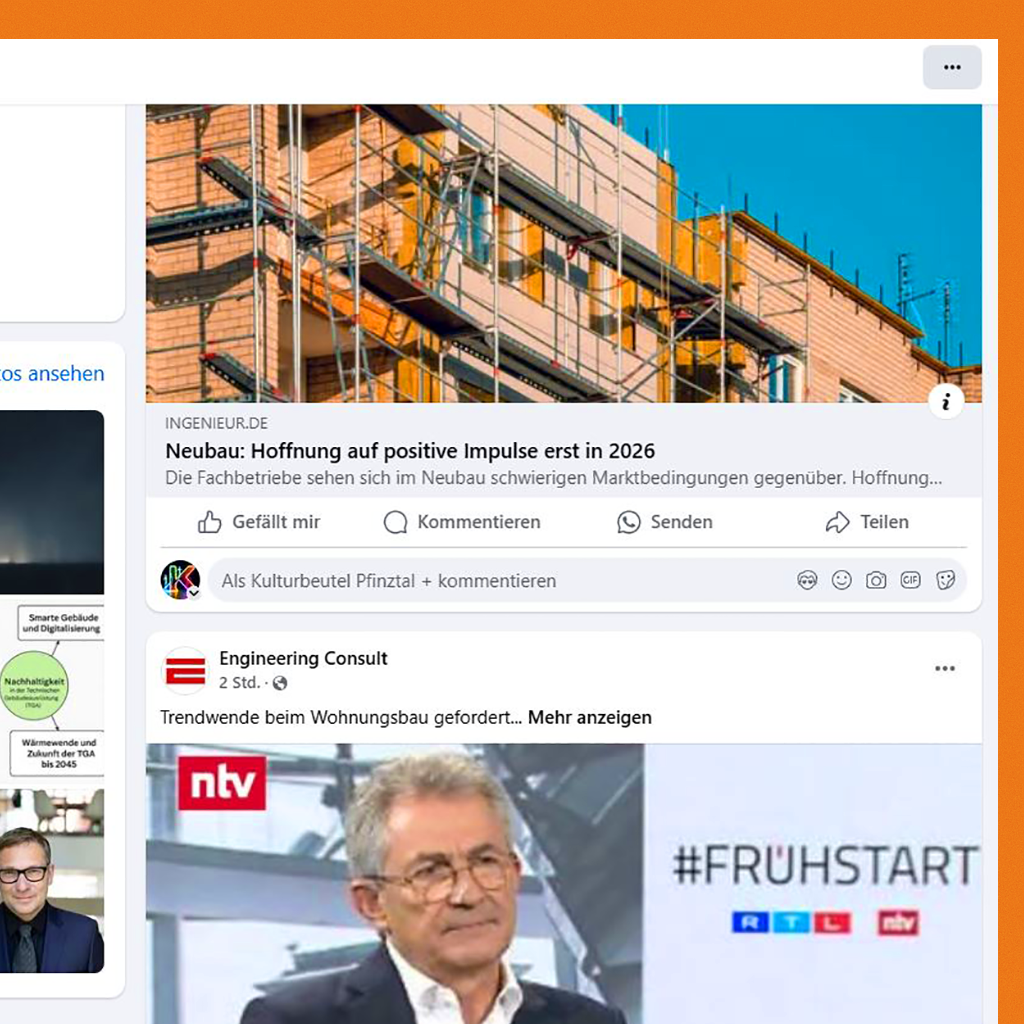Open the emoji picker in the comment box
This screenshot has width=1024, height=1024.
(x=841, y=580)
